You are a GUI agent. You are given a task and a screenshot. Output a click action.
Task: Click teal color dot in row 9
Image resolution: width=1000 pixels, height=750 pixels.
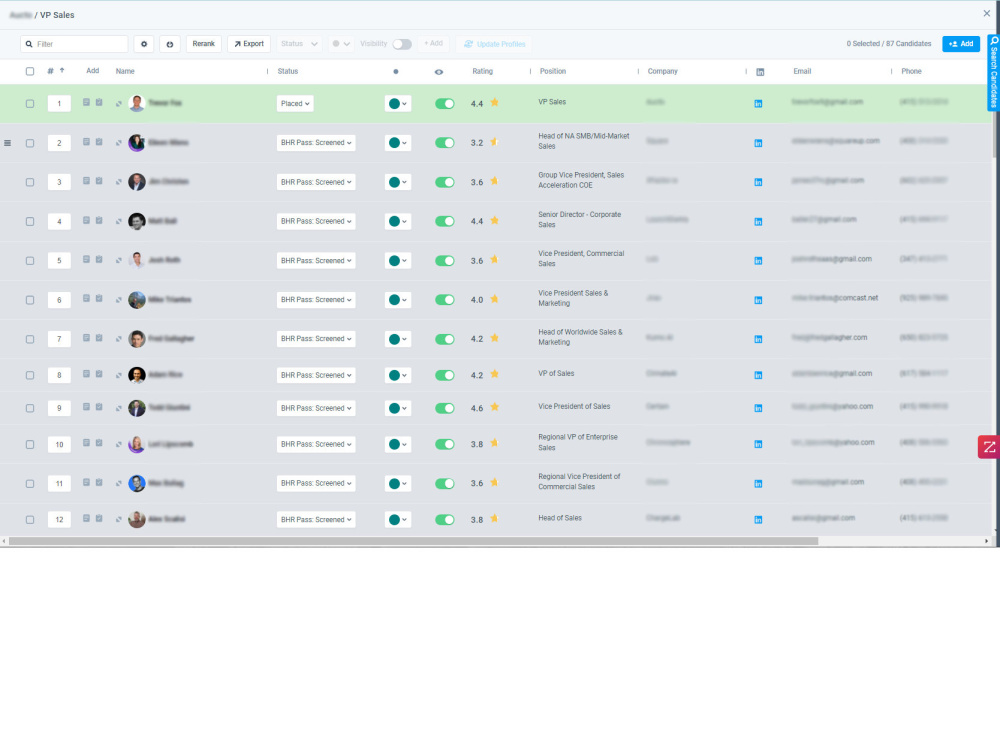click(x=394, y=408)
